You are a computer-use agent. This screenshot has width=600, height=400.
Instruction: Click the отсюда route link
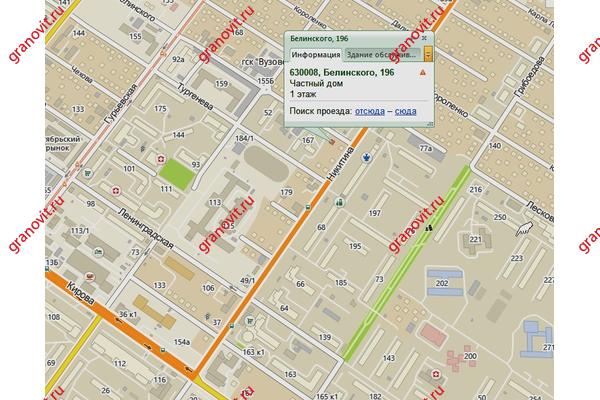(370, 111)
